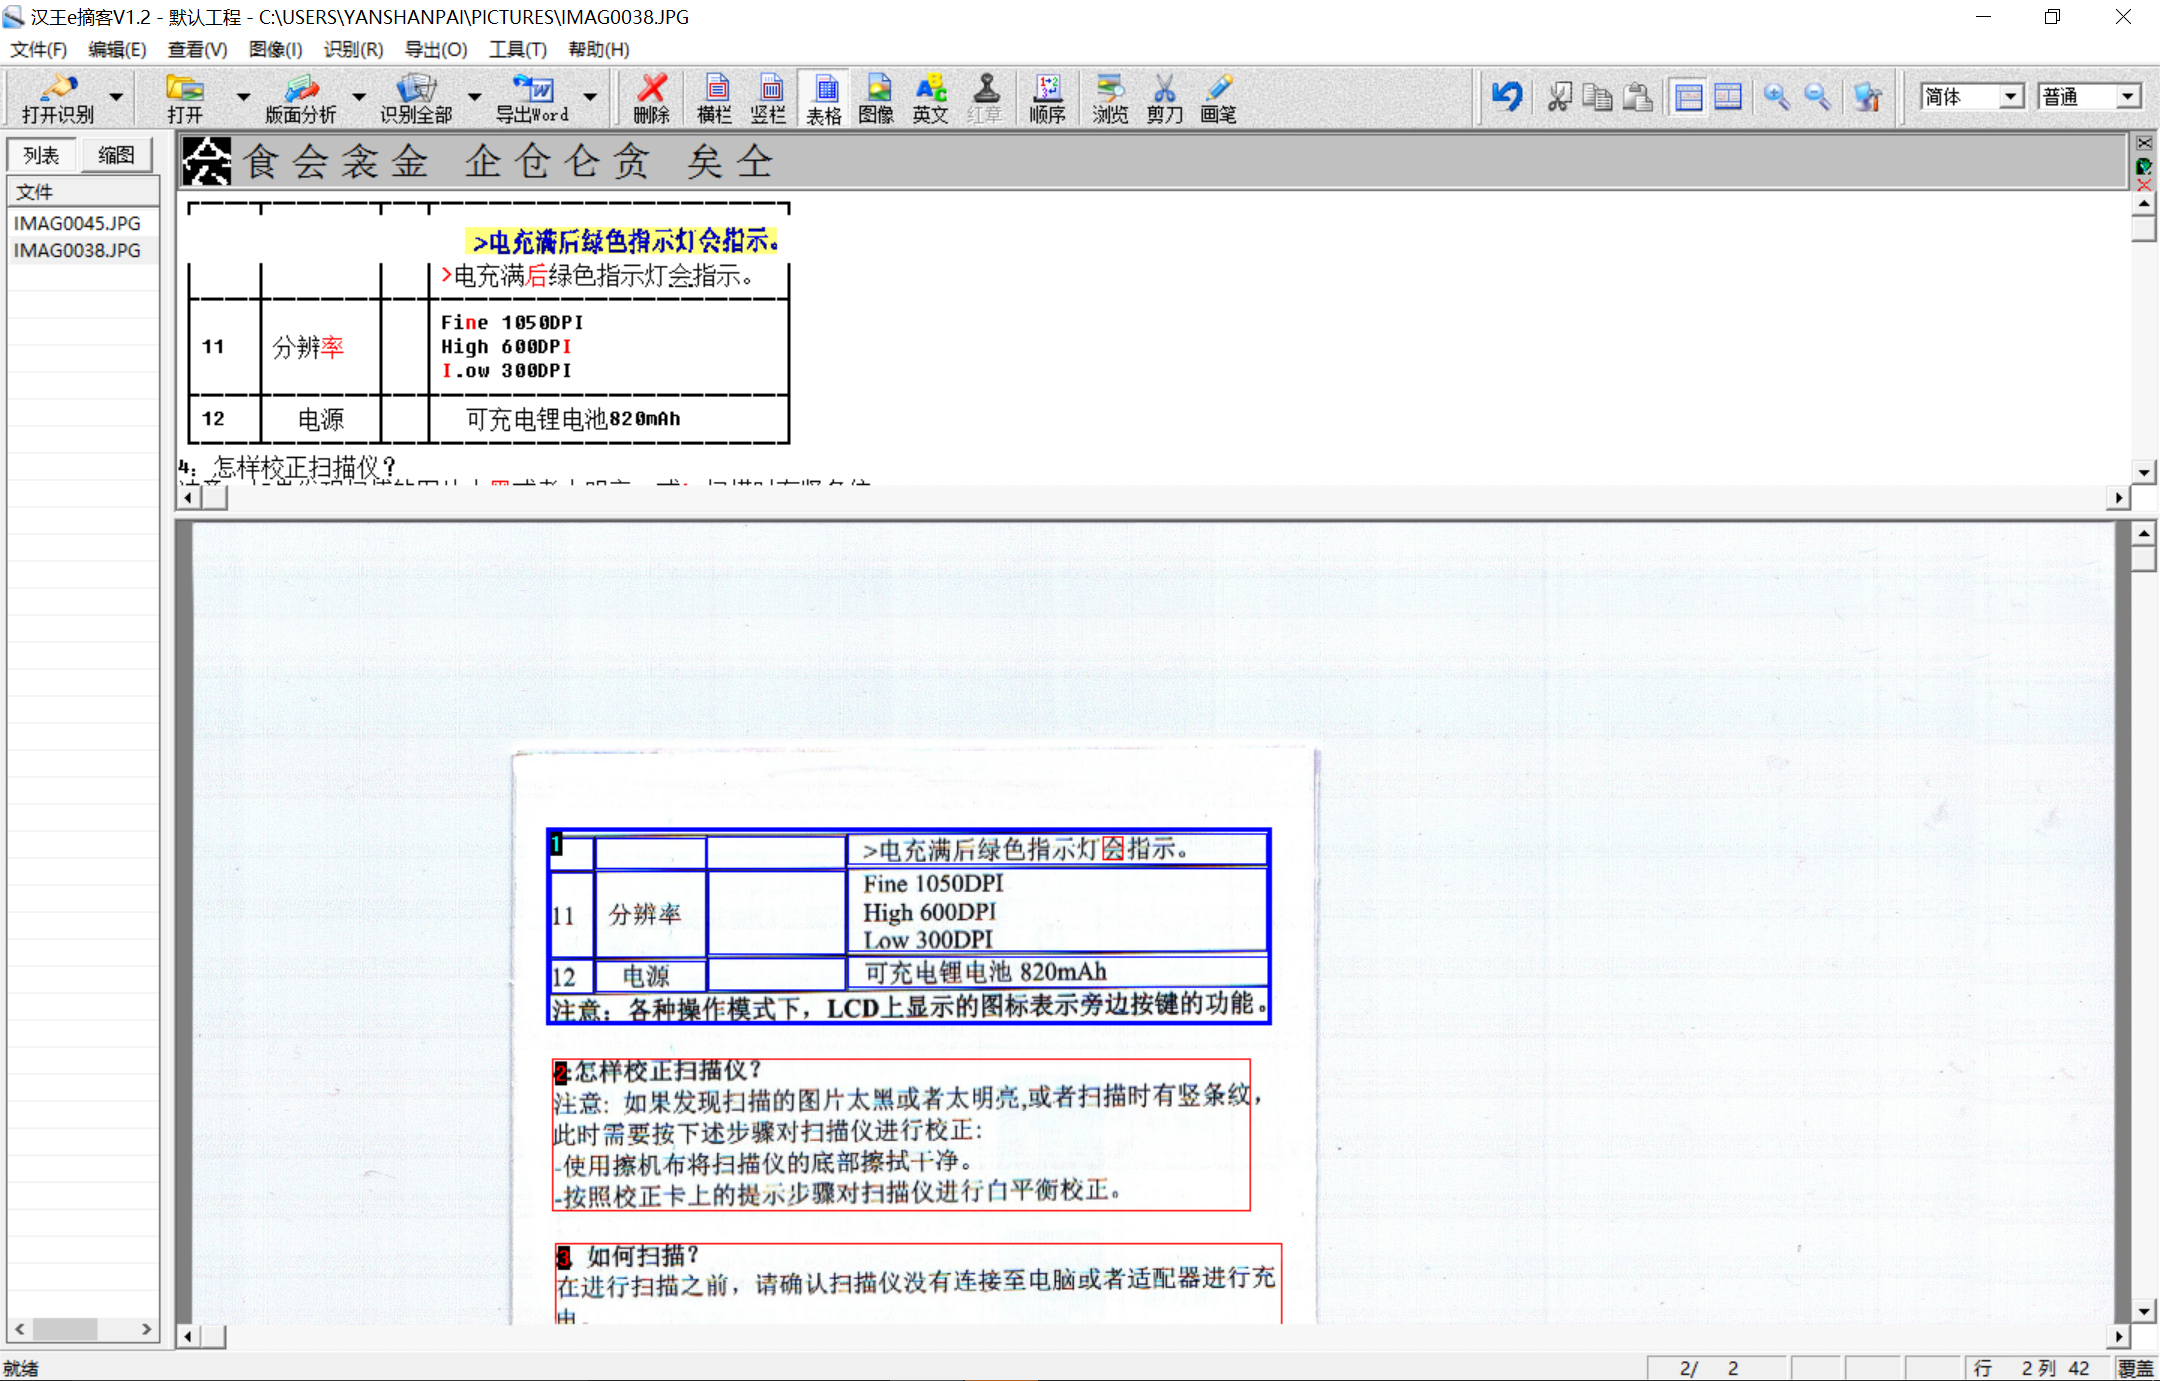
Task: Switch to the 缩图 thumbnail tab
Action: pyautogui.click(x=116, y=154)
